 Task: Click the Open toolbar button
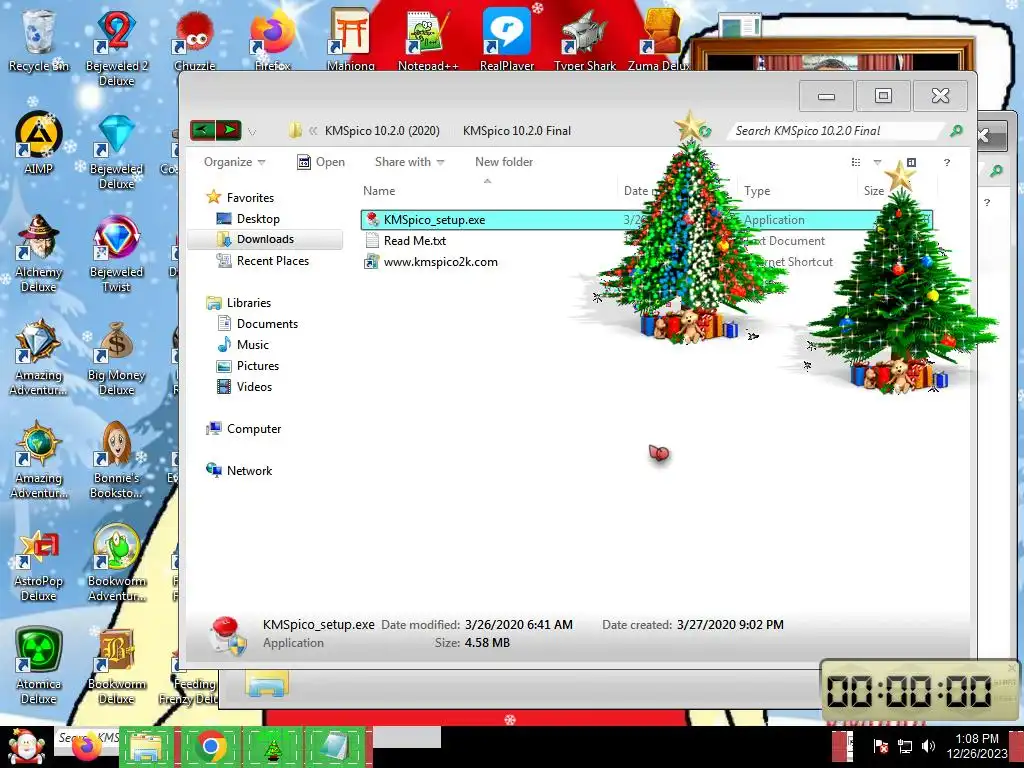[321, 162]
